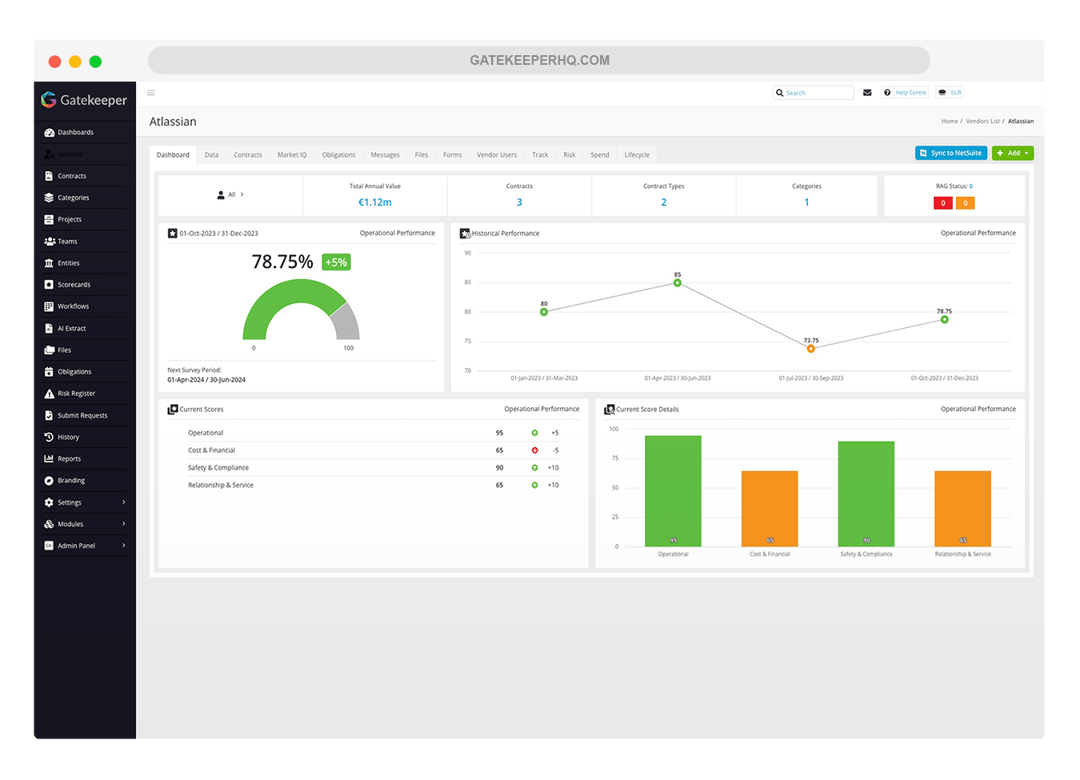Click the Reports icon in the sidebar
The image size is (1080, 780).
51,459
